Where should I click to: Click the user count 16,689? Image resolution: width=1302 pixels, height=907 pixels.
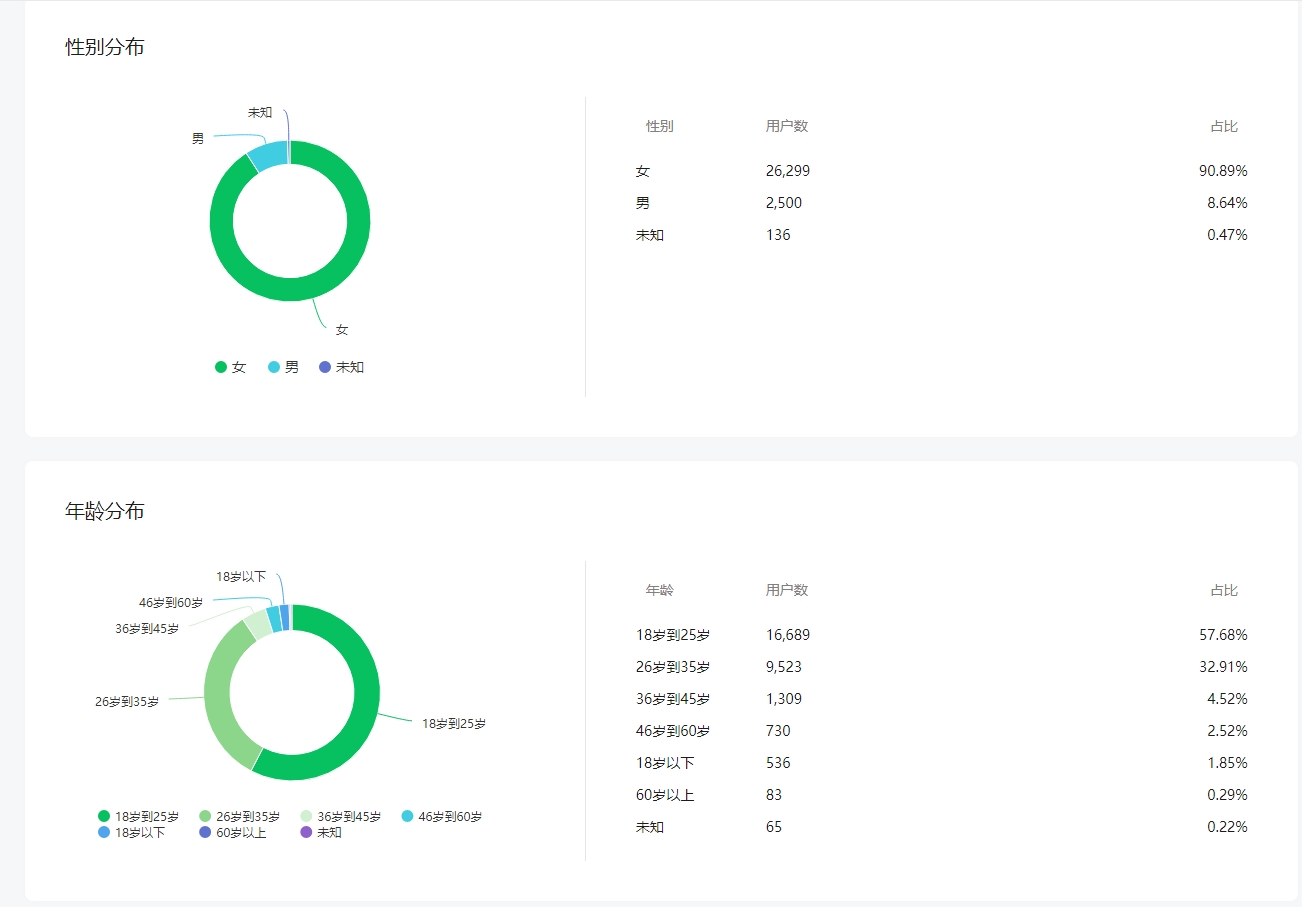(788, 635)
